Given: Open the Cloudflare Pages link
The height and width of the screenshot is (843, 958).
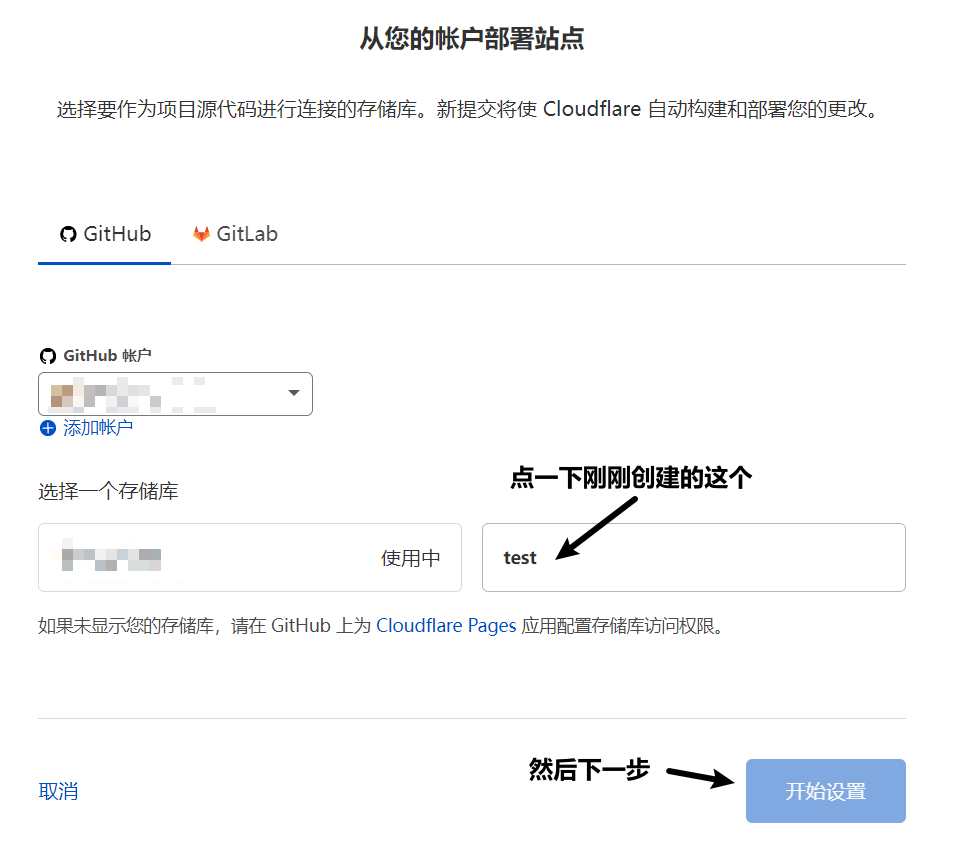Looking at the screenshot, I should [446, 624].
